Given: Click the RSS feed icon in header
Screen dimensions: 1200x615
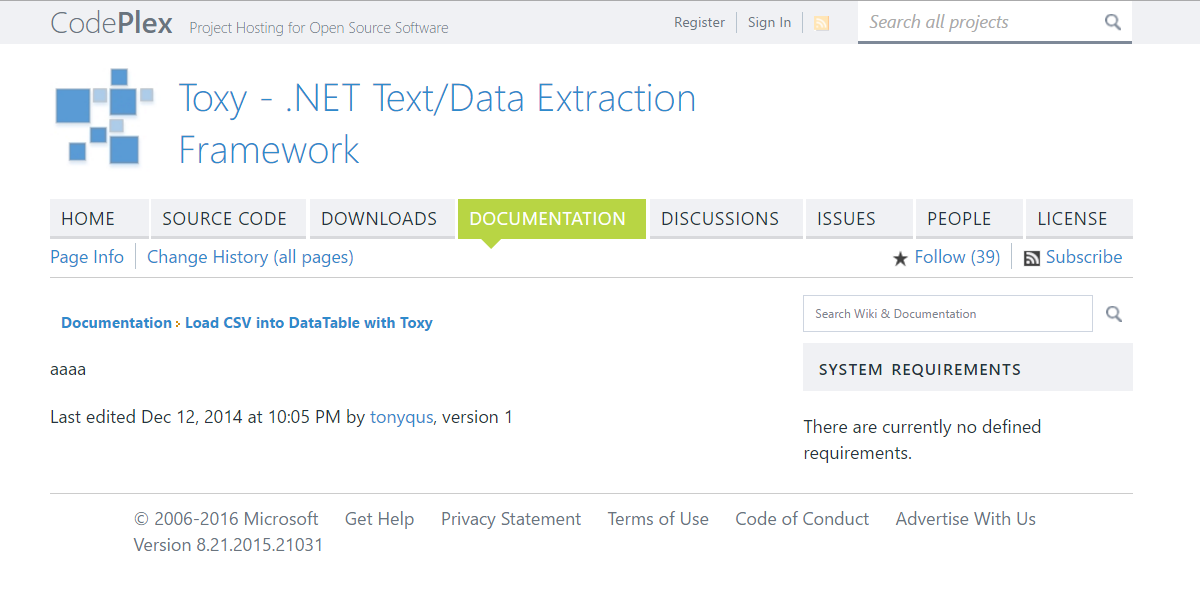Looking at the screenshot, I should [821, 23].
